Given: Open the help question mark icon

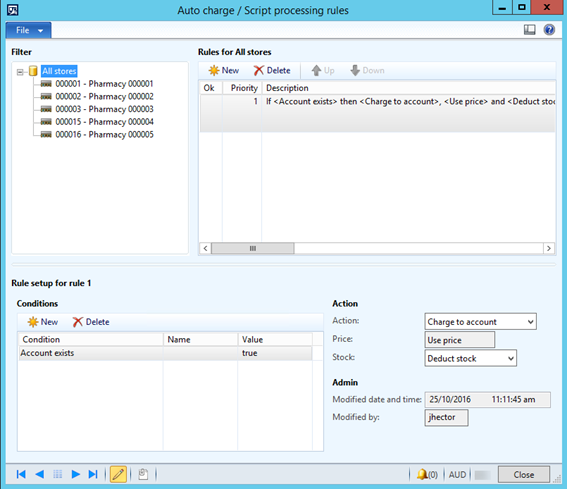Looking at the screenshot, I should pyautogui.click(x=549, y=30).
